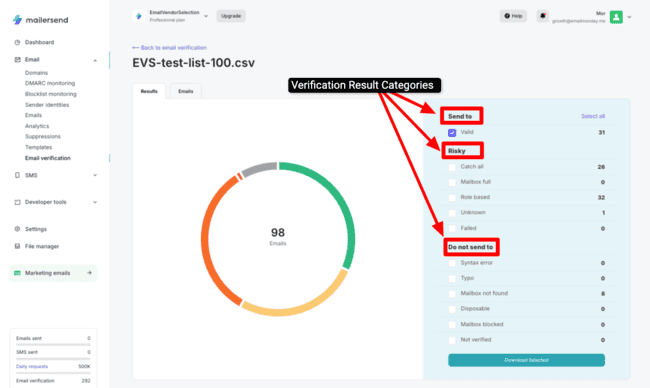Click the File manager icon
Image resolution: width=650 pixels, height=388 pixels.
17,246
